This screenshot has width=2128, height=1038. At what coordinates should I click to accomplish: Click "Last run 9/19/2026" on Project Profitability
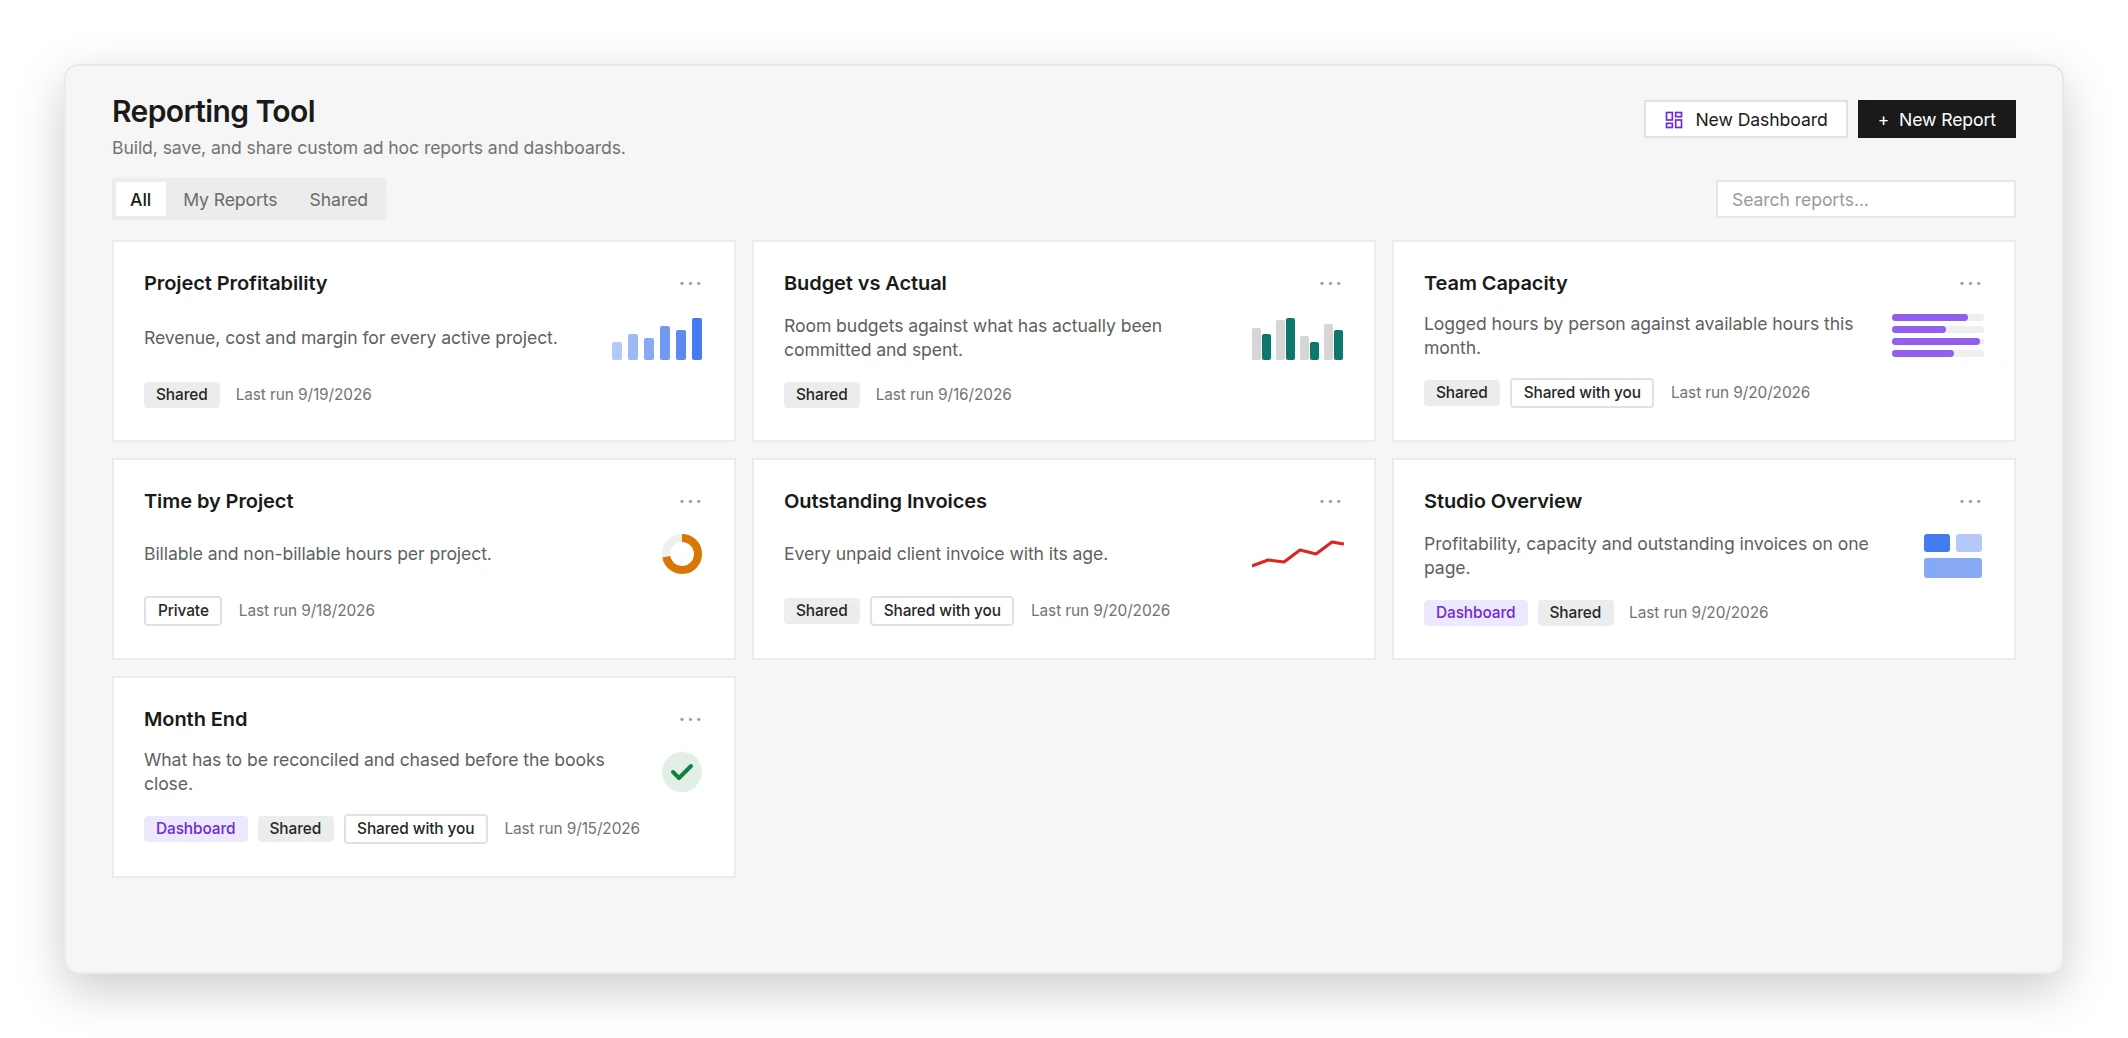click(304, 395)
